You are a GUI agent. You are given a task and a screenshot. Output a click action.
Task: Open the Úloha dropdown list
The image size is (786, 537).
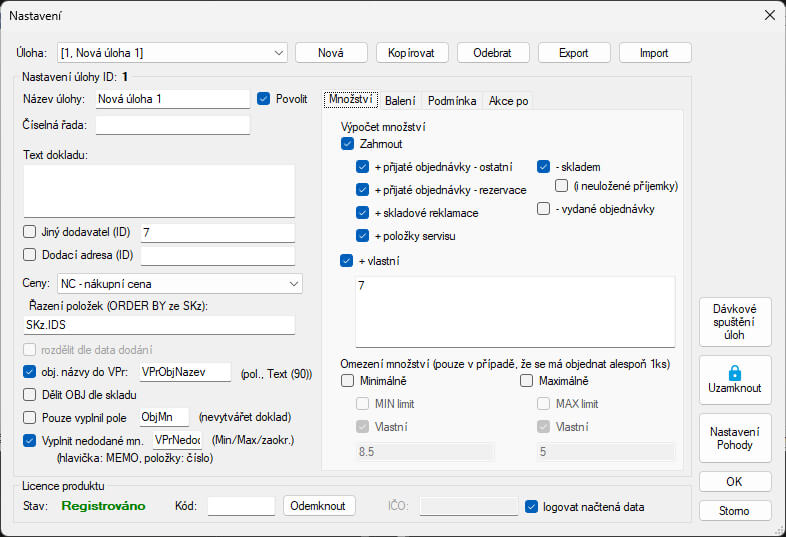tap(278, 52)
